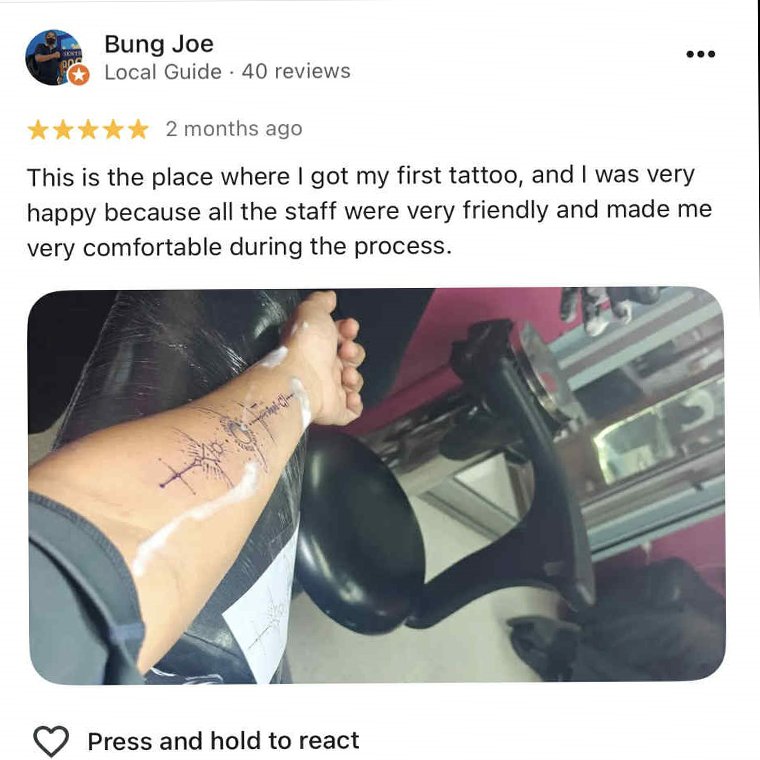Select the fourth rating star
This screenshot has width=760, height=760.
(113, 129)
